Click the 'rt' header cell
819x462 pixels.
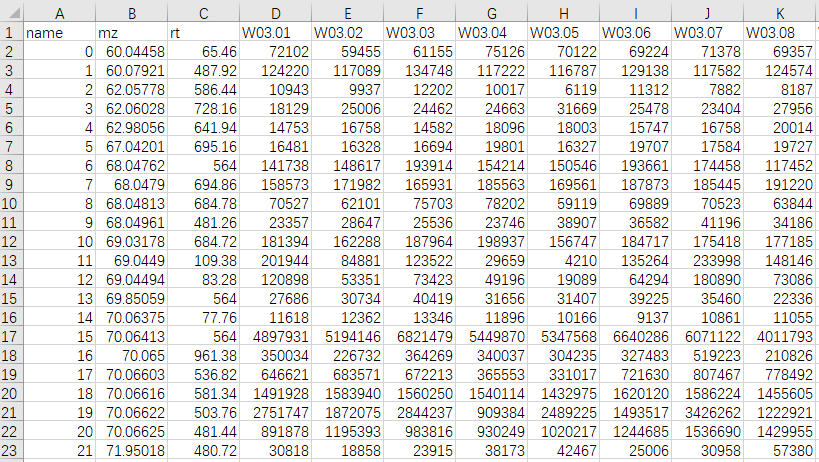click(x=203, y=32)
